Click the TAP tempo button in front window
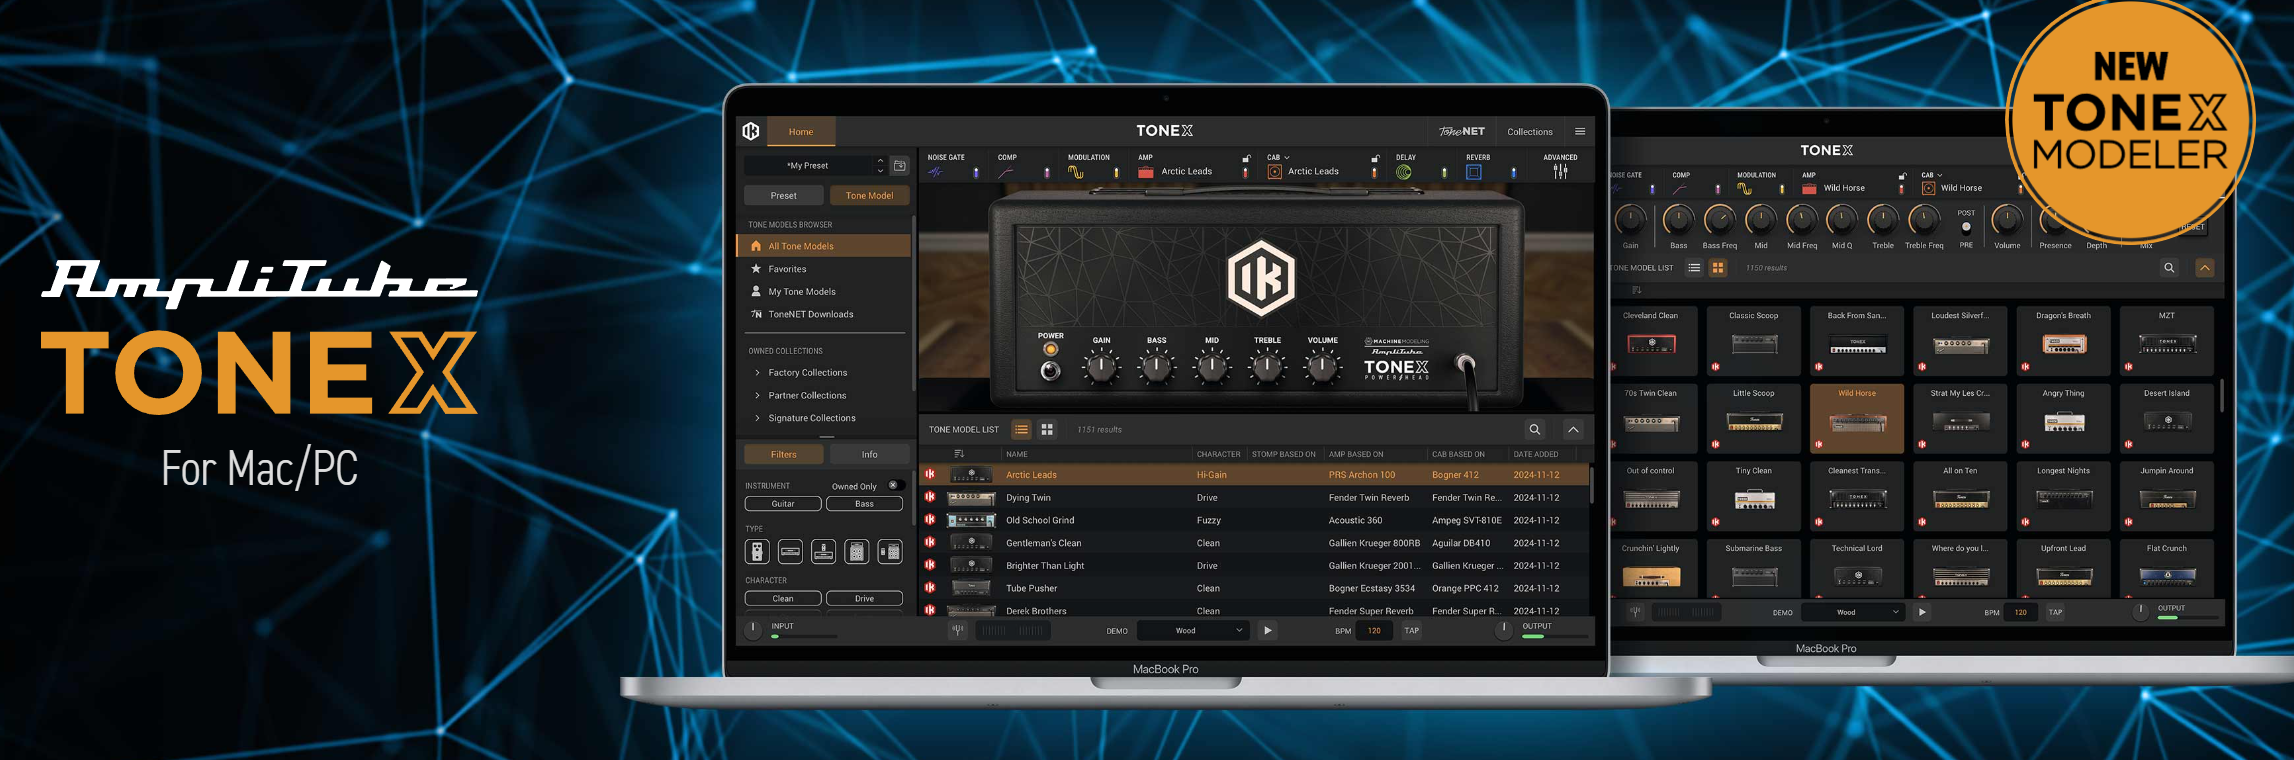This screenshot has height=760, width=2294. 1411,630
